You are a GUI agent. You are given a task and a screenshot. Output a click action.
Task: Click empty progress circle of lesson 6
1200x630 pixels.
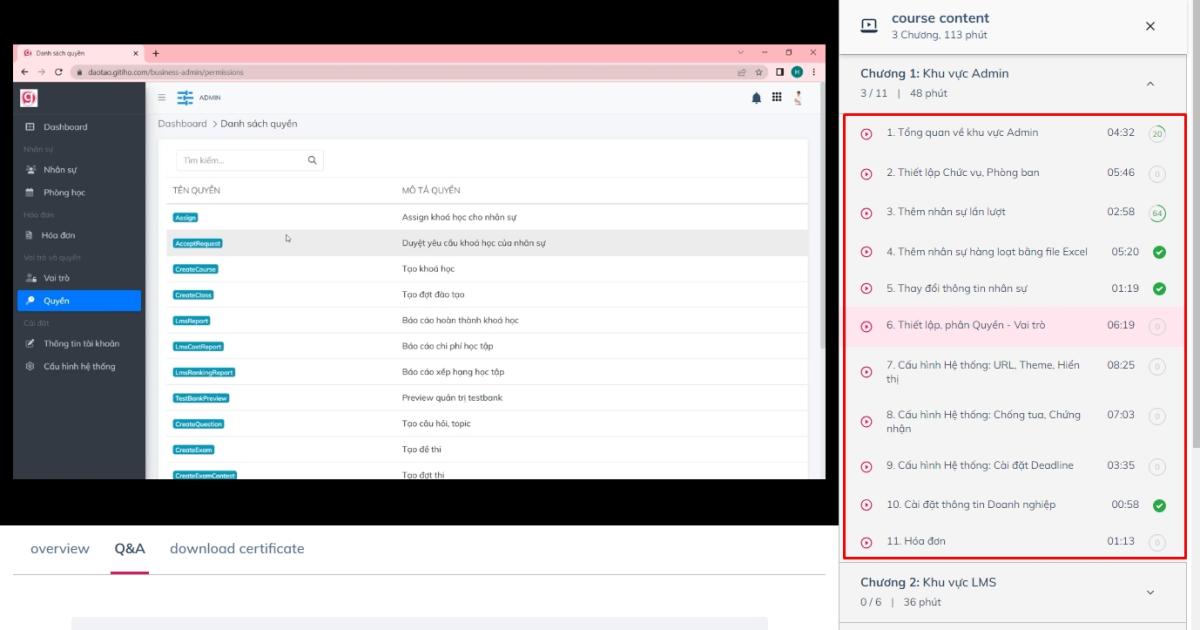1157,326
